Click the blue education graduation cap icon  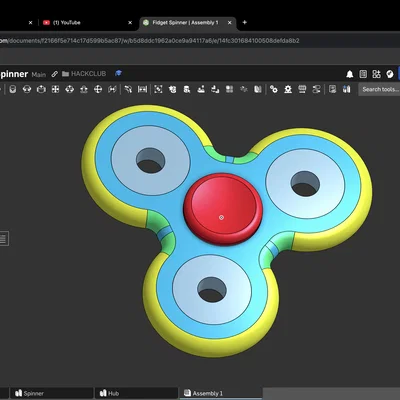(x=118, y=73)
